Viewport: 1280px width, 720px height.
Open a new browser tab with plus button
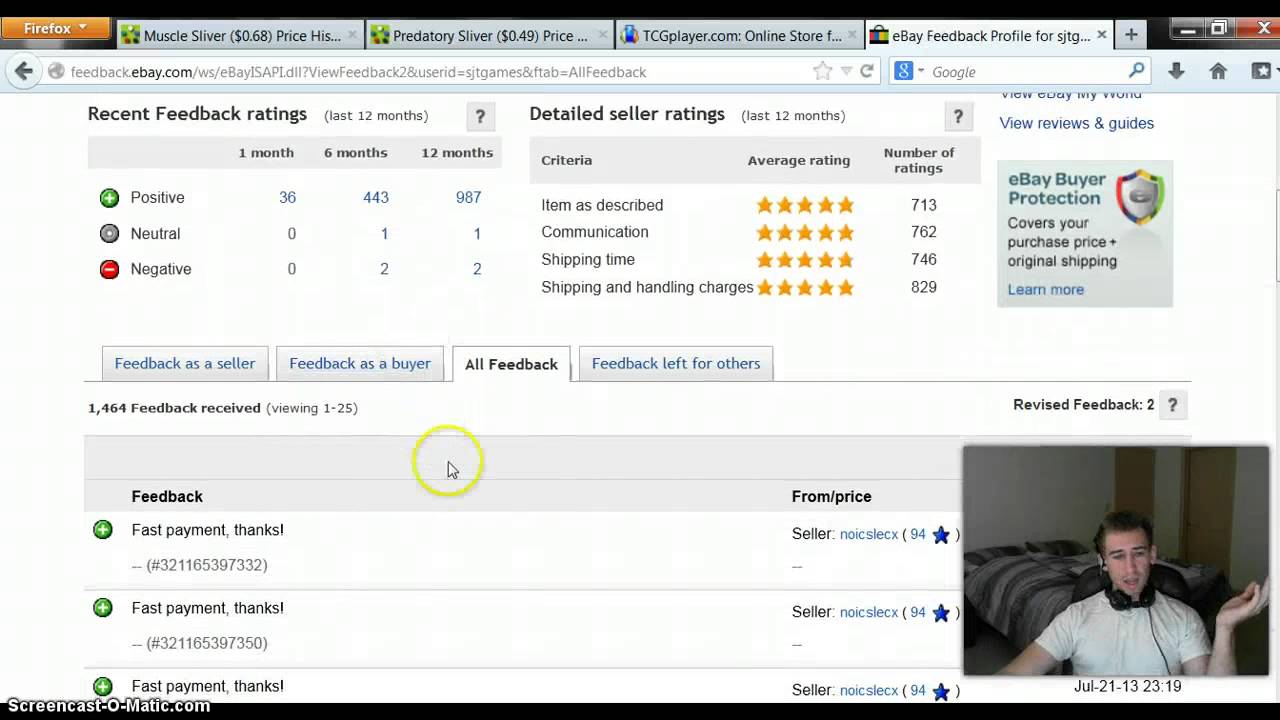point(1131,35)
